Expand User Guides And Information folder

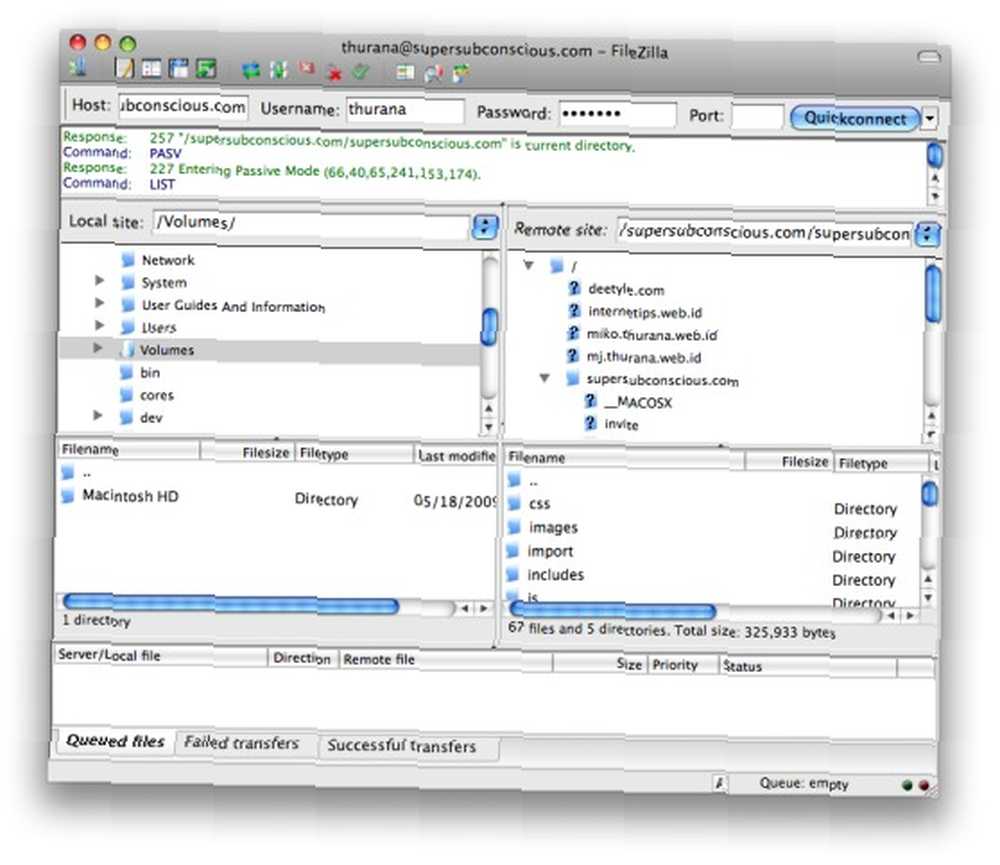coord(99,302)
